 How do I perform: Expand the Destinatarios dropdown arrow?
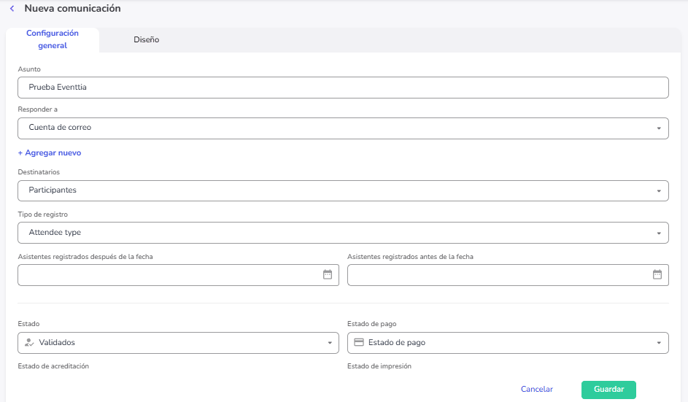[x=659, y=191]
